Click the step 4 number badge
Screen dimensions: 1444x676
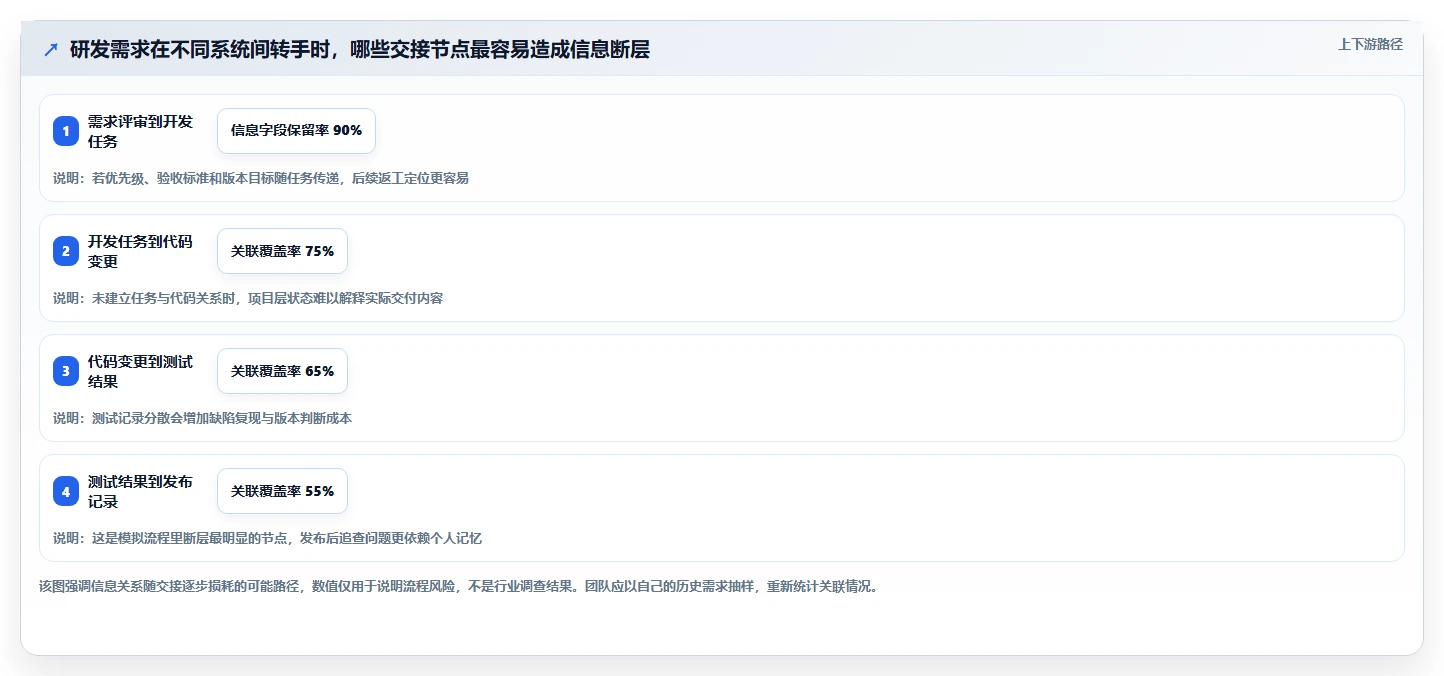coord(66,491)
